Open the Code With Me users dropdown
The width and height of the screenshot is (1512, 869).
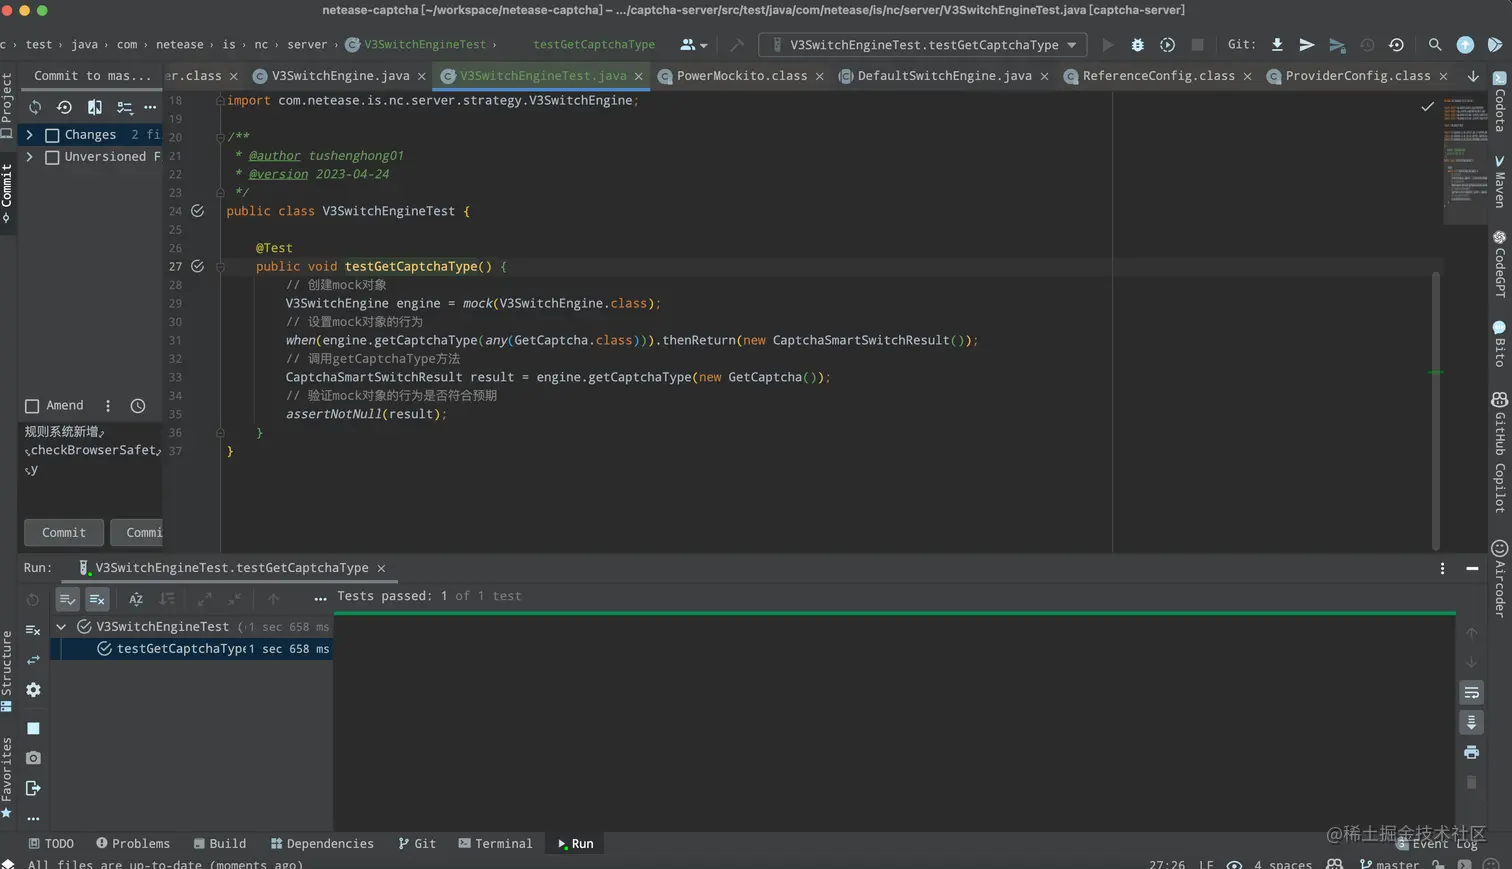click(693, 45)
